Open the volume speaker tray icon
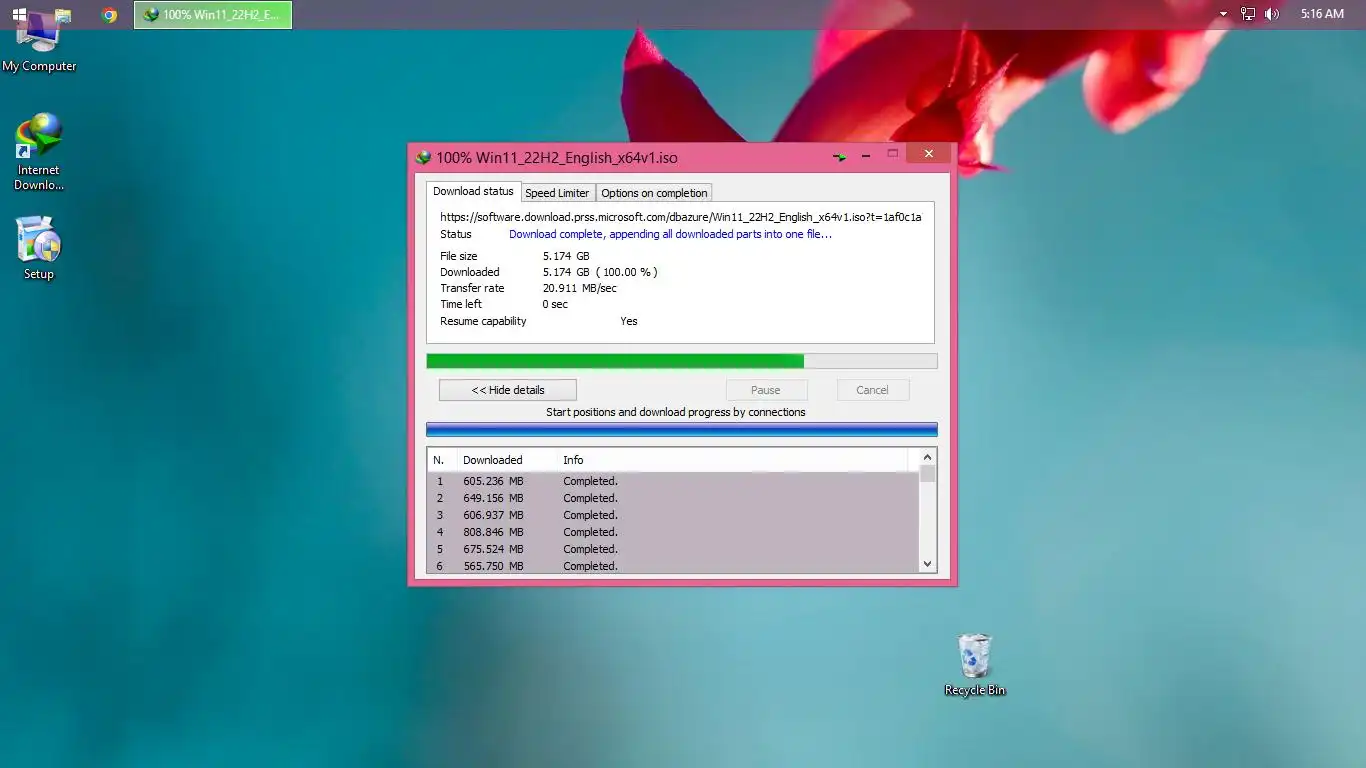1366x768 pixels. tap(1272, 15)
